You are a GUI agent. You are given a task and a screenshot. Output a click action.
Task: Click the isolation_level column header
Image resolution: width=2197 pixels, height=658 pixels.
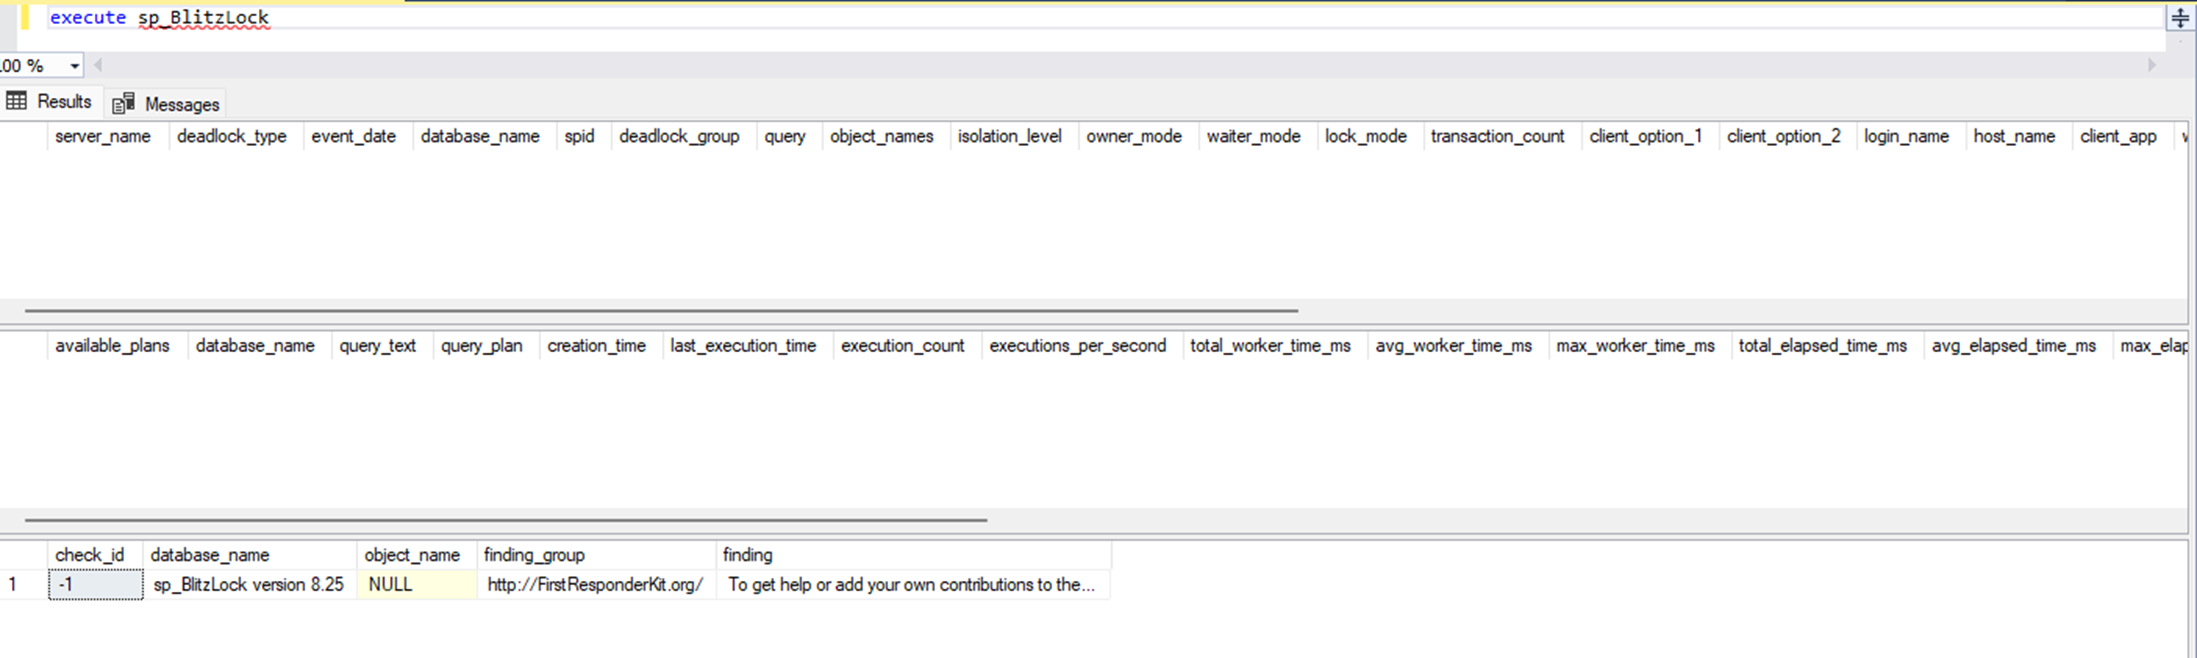(x=1009, y=136)
